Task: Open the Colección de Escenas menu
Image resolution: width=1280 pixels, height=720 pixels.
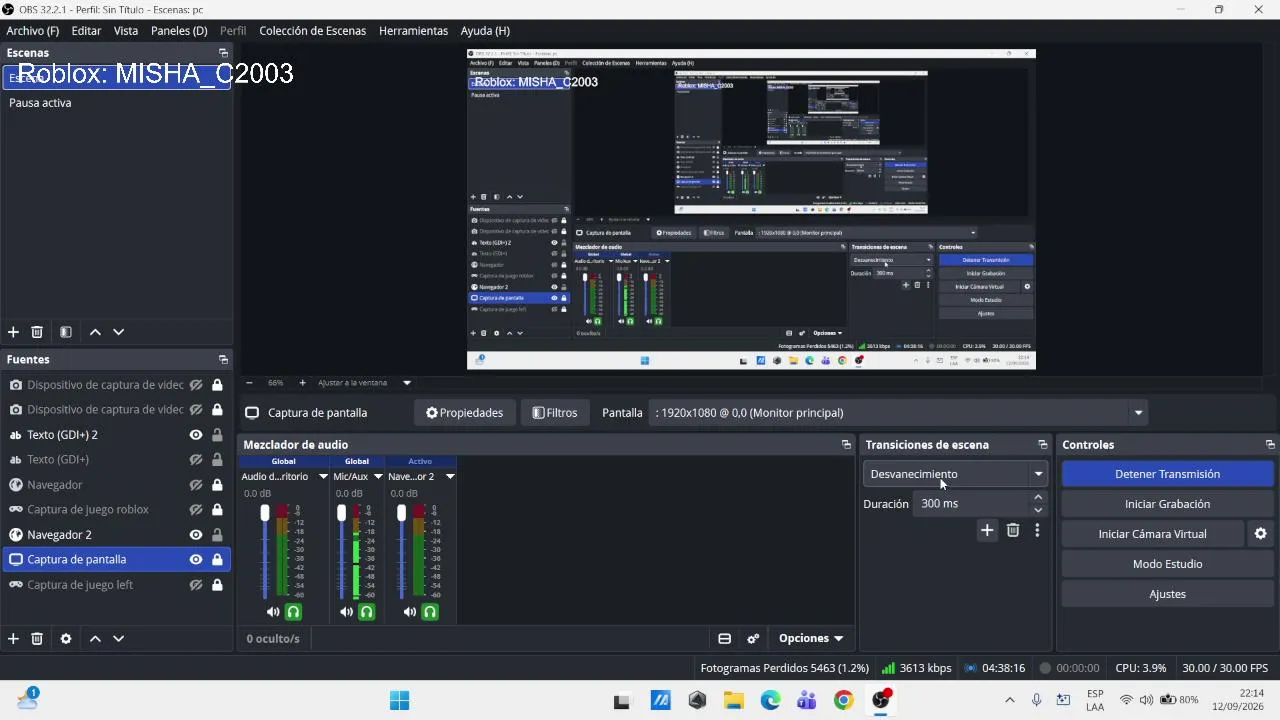Action: 313,31
